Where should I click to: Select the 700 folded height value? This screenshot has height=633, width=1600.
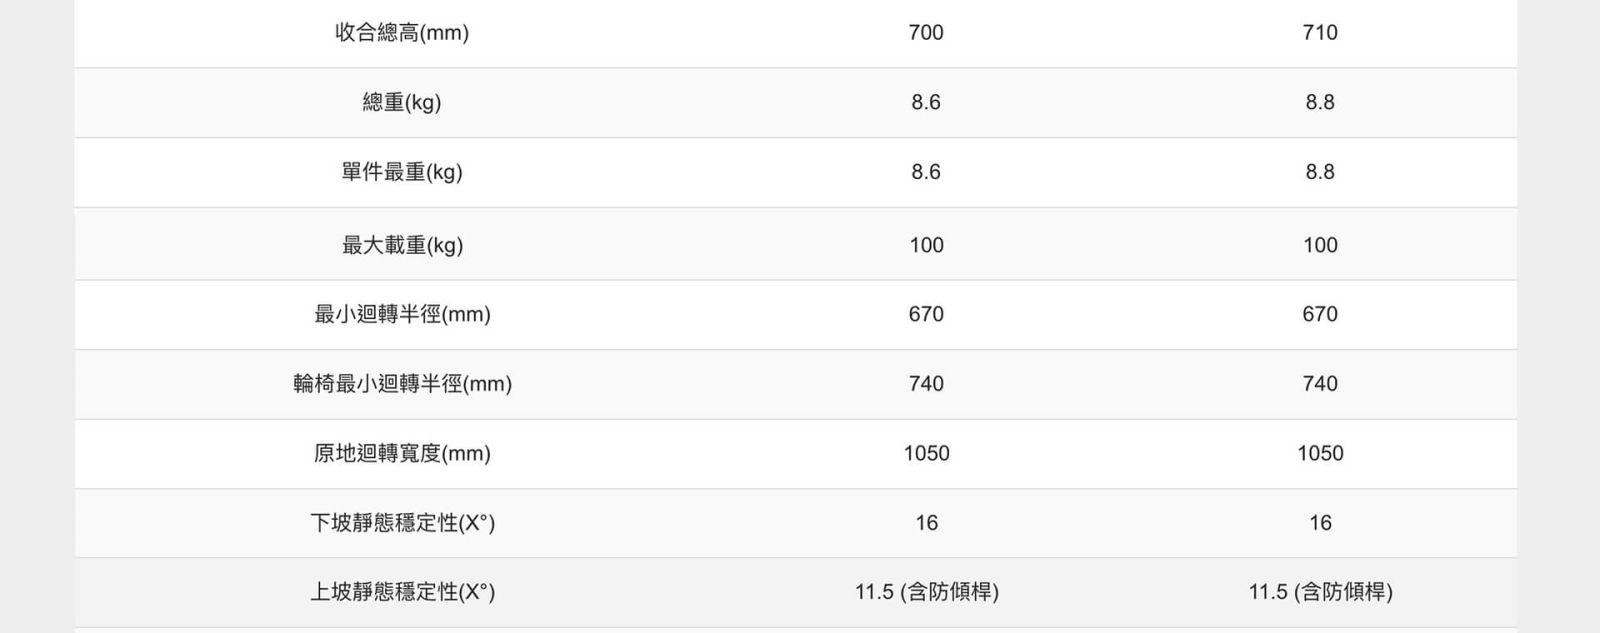pyautogui.click(x=926, y=33)
